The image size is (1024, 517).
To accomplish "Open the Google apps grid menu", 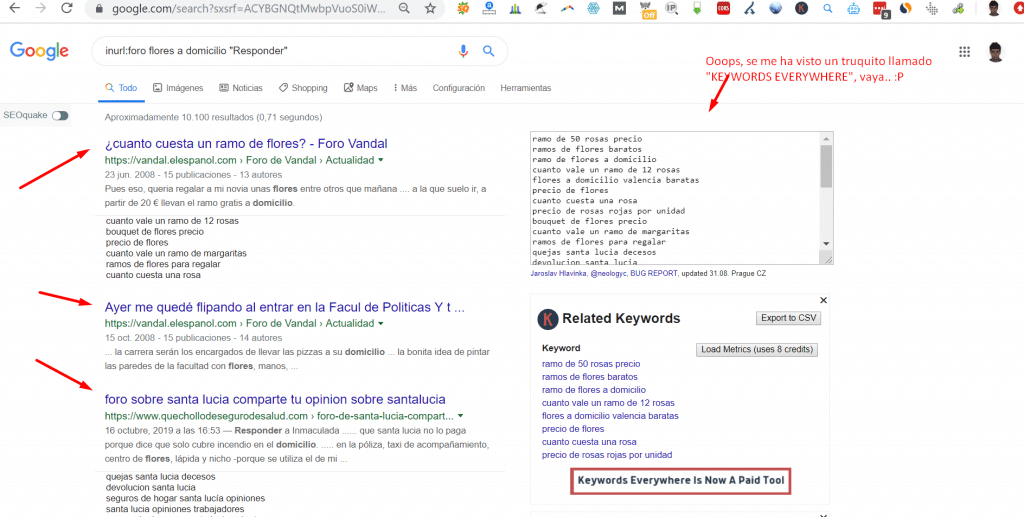I will click(965, 52).
